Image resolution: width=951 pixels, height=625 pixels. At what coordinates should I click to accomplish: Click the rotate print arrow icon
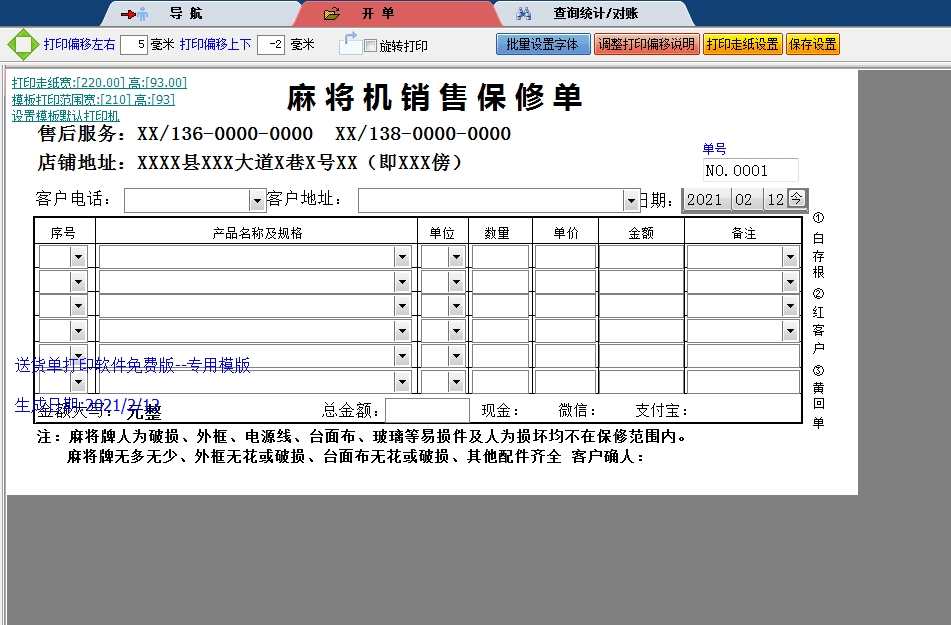tap(349, 43)
